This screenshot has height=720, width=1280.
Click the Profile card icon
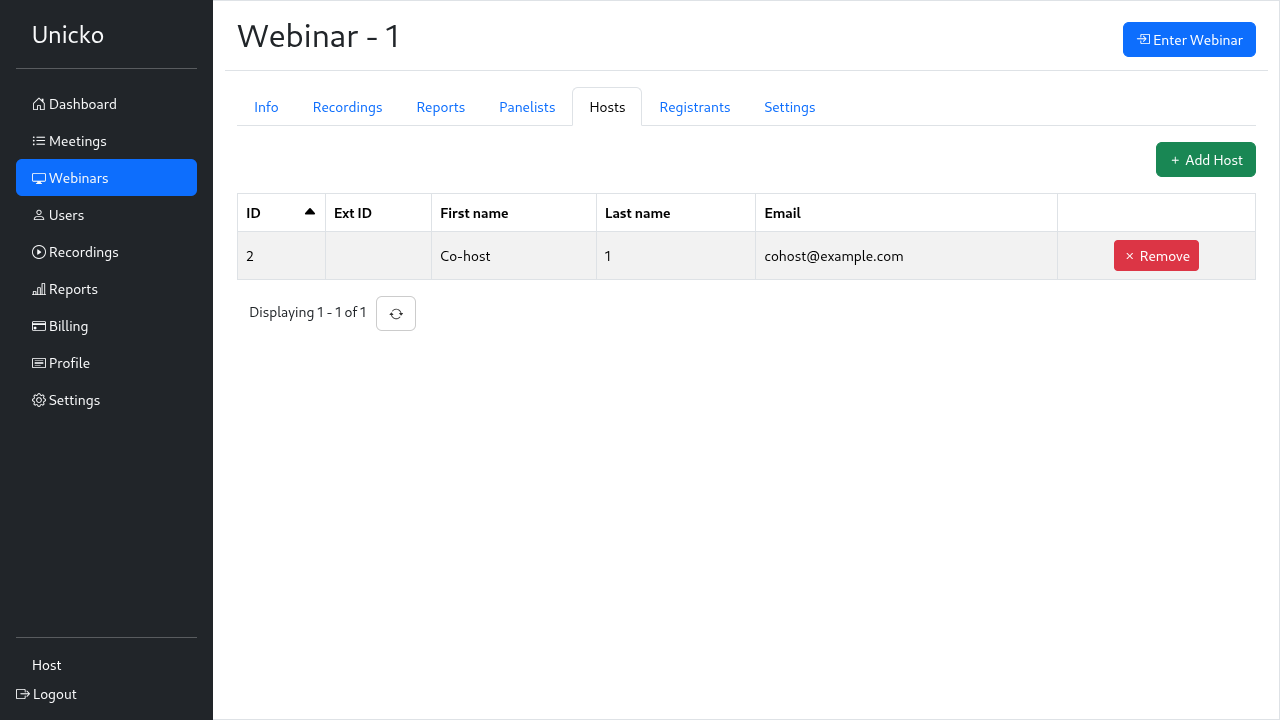(x=39, y=363)
